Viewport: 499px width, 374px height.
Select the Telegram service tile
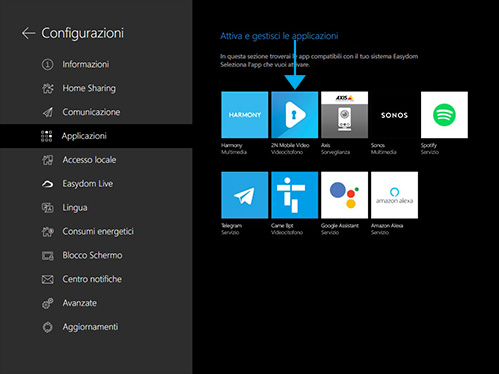point(245,195)
